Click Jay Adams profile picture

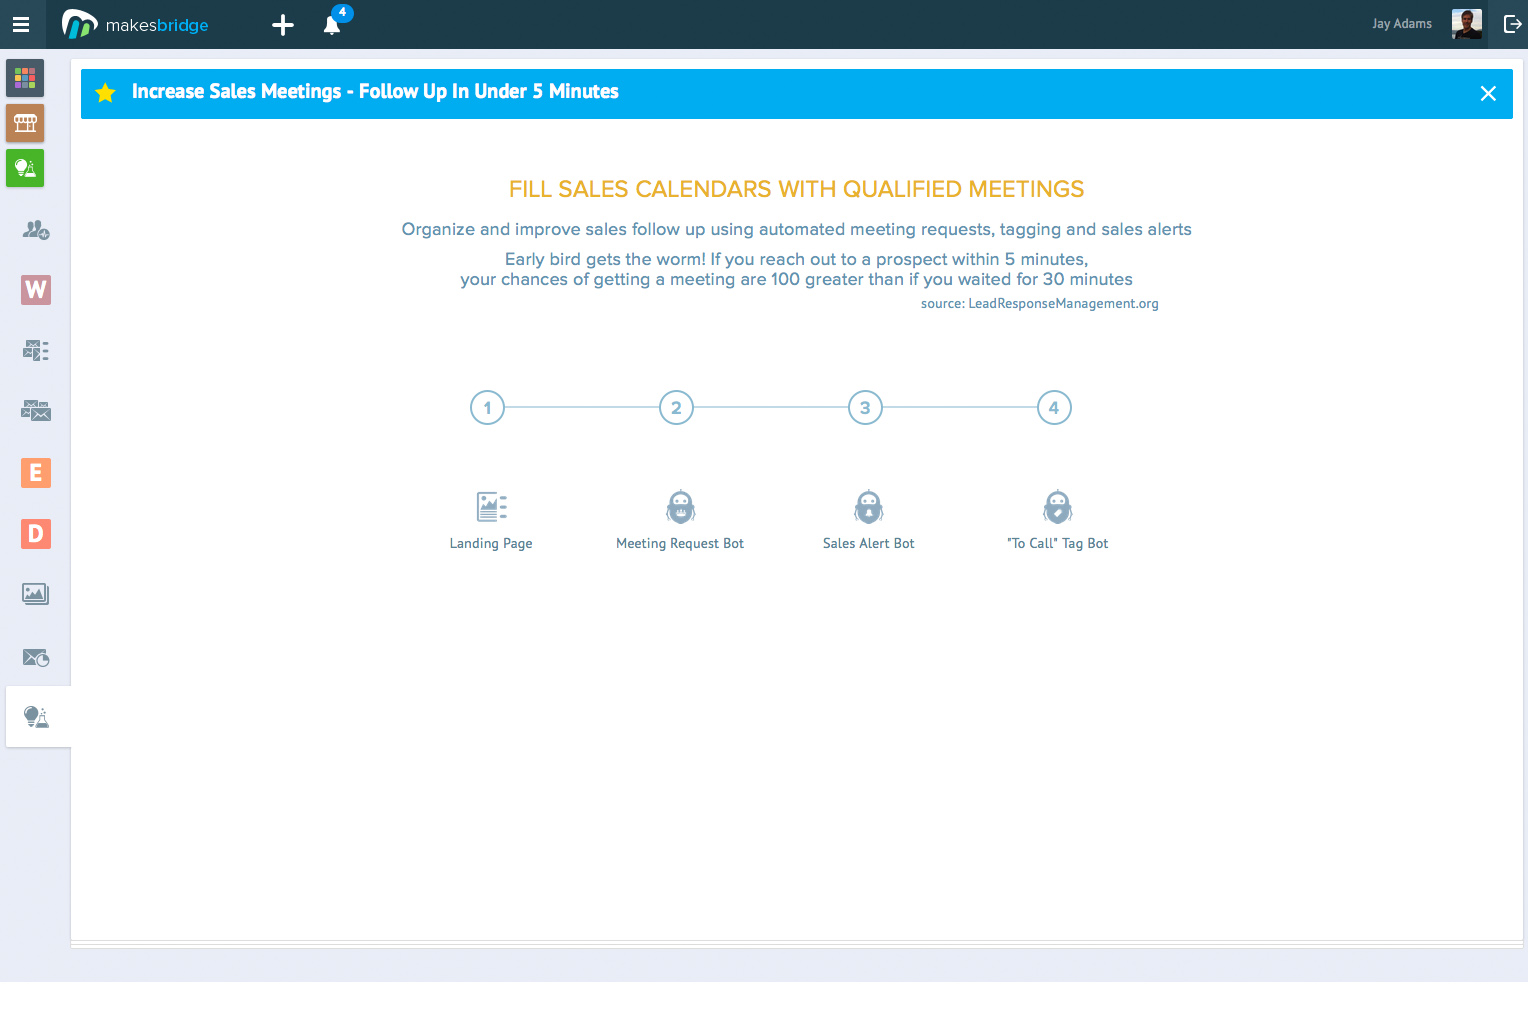tap(1466, 24)
